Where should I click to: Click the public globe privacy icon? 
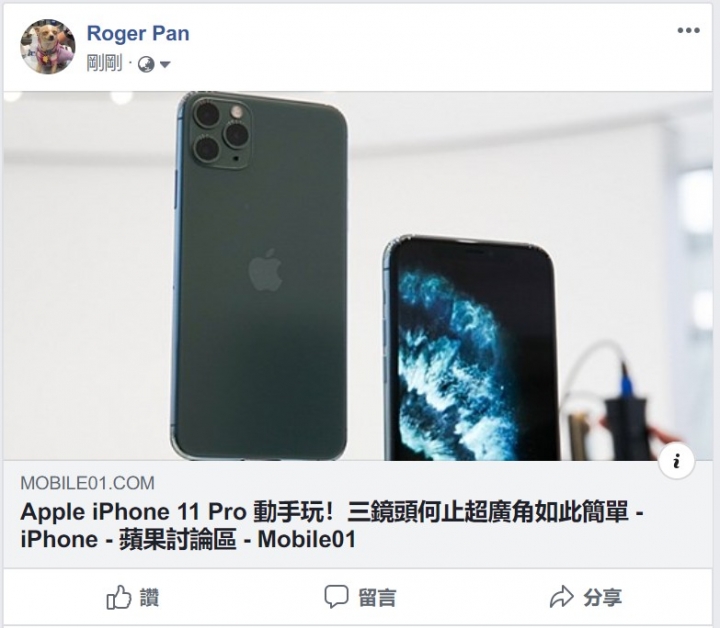point(146,64)
